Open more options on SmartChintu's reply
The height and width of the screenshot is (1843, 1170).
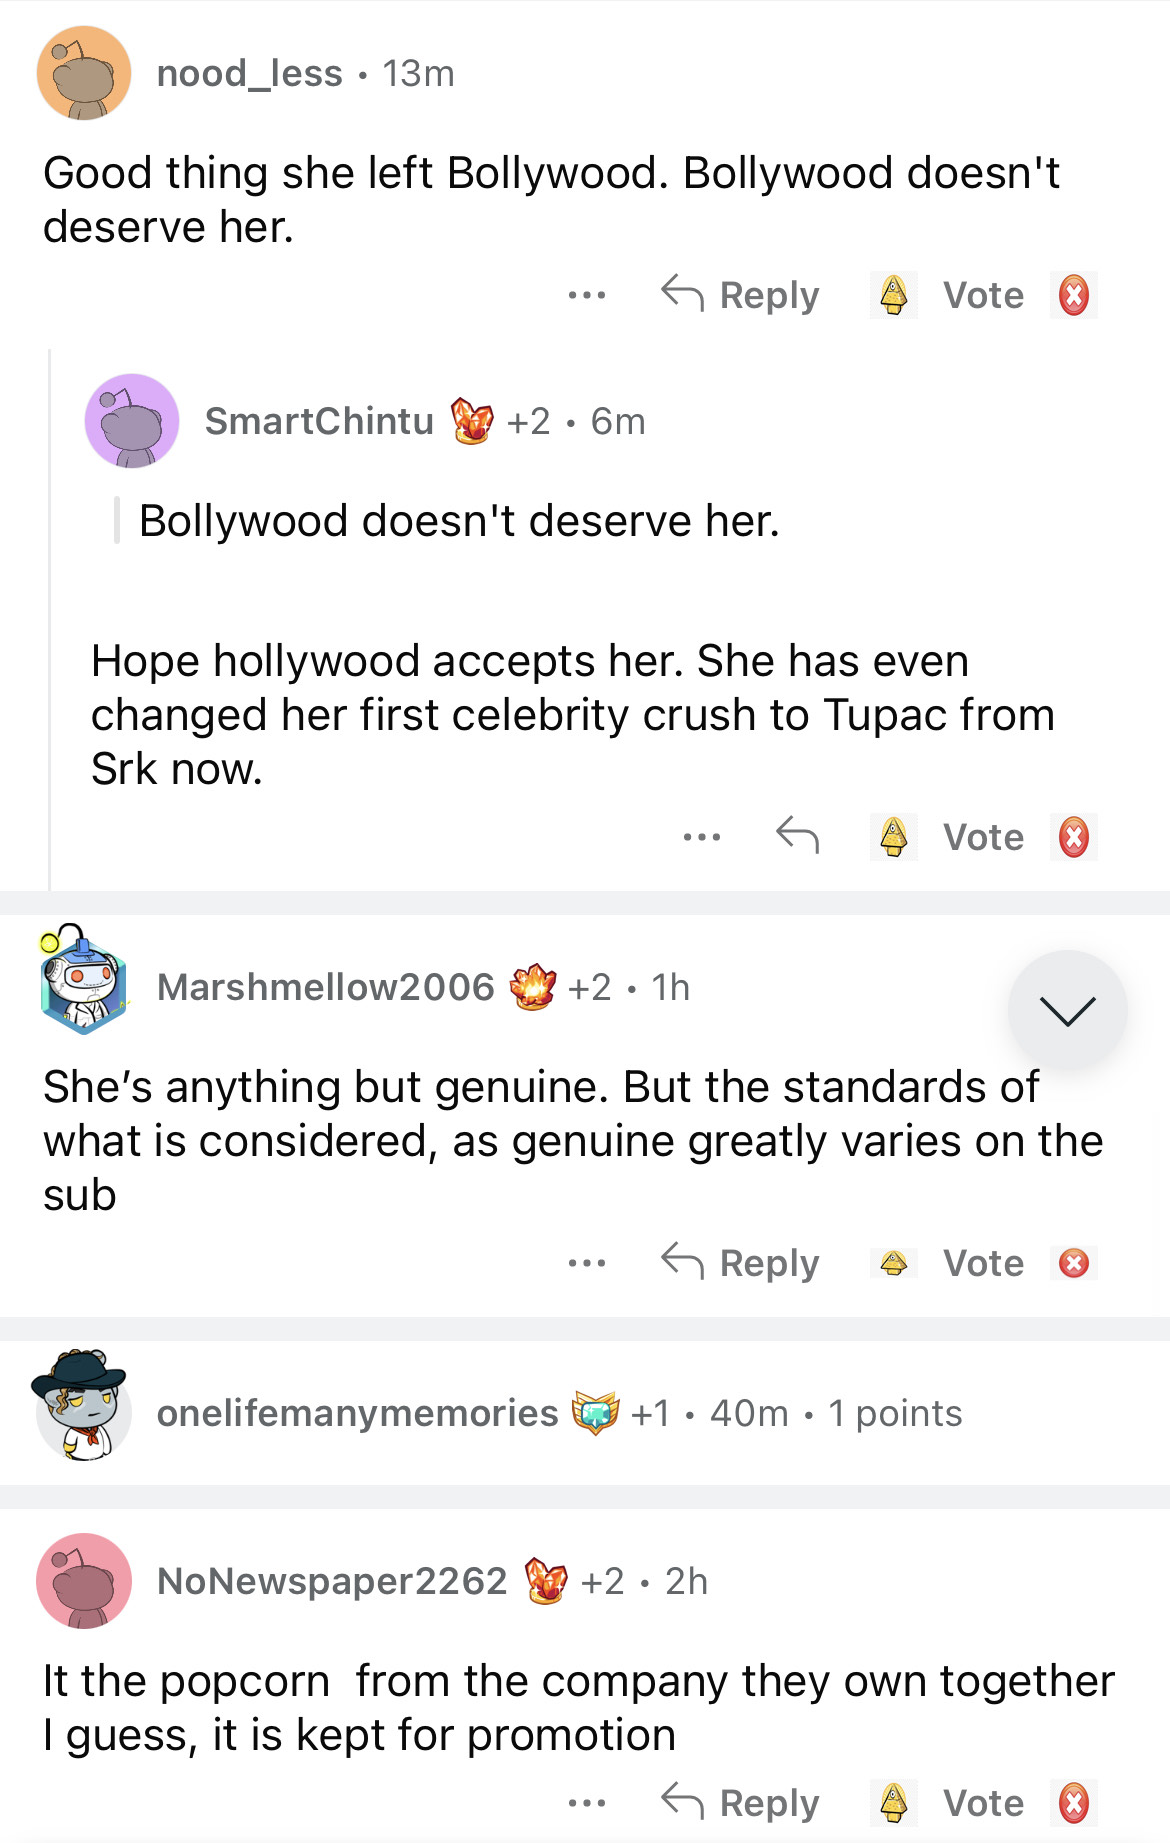click(x=701, y=837)
